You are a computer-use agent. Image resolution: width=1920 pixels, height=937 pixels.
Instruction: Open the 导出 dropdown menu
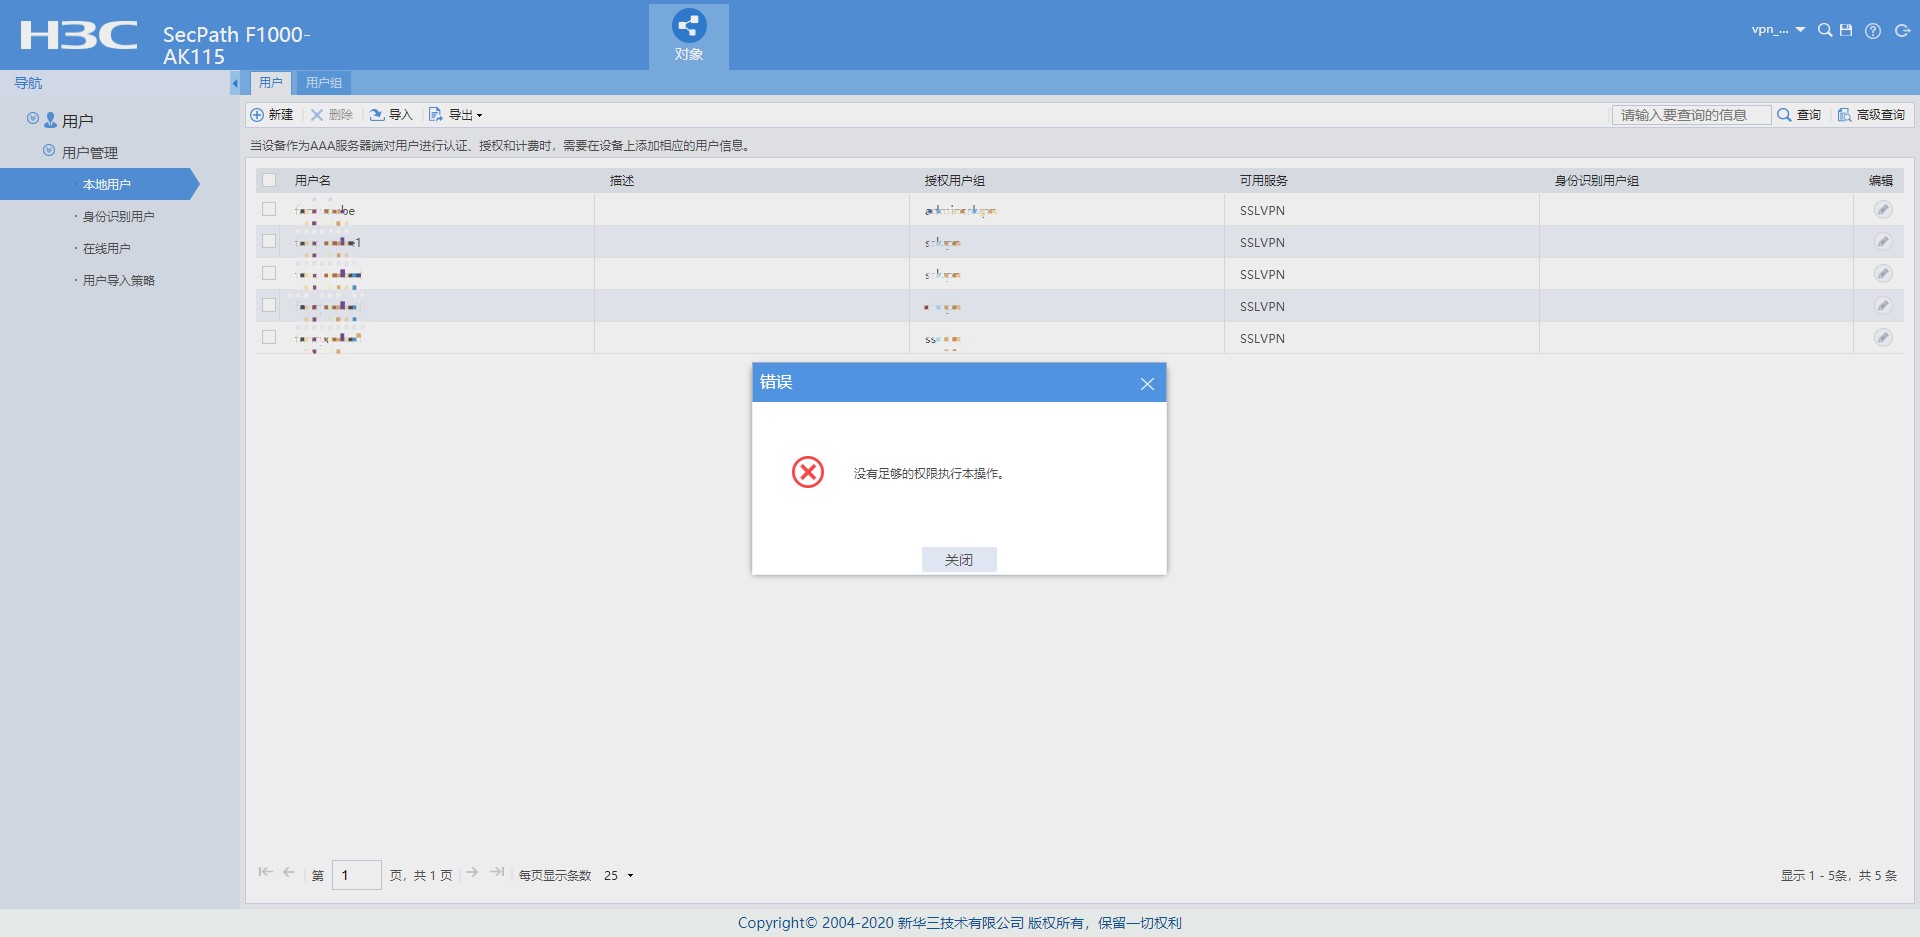(x=455, y=115)
